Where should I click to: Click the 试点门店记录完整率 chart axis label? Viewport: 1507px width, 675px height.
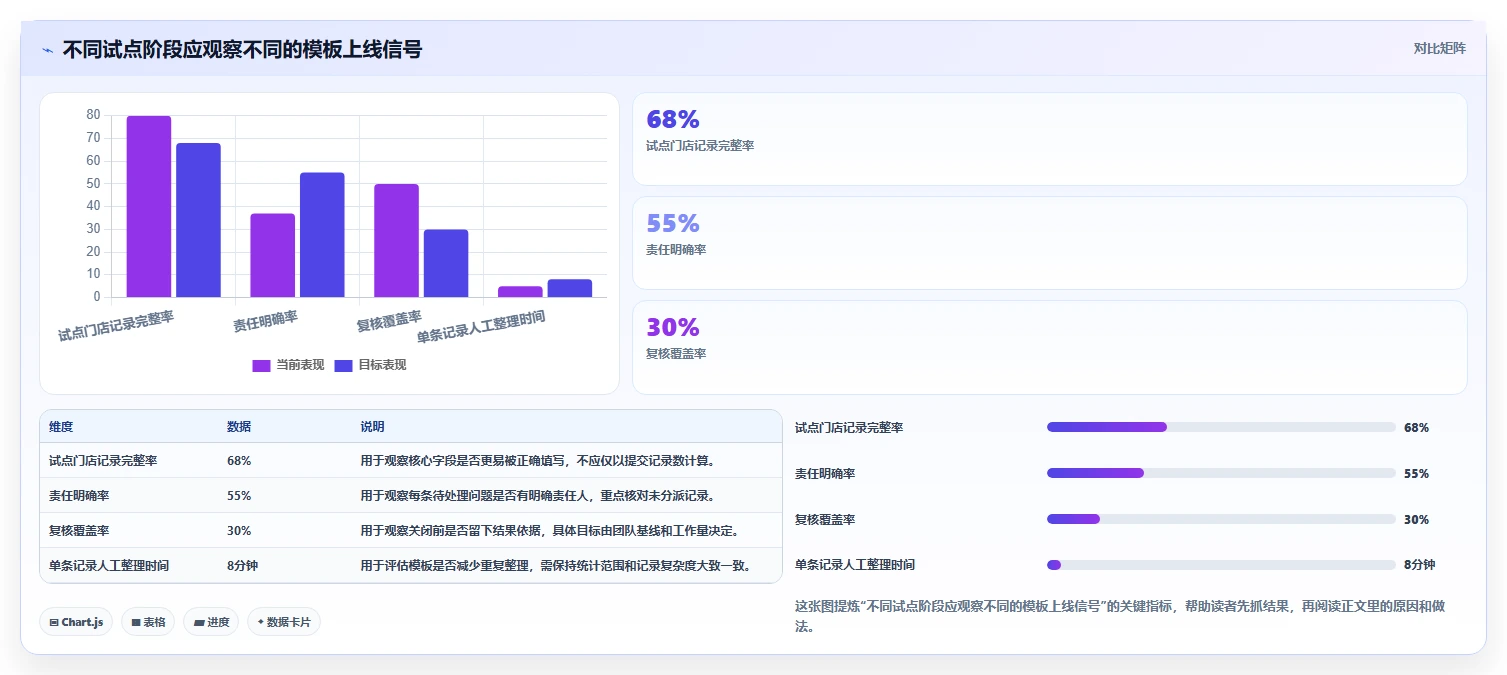tap(116, 326)
